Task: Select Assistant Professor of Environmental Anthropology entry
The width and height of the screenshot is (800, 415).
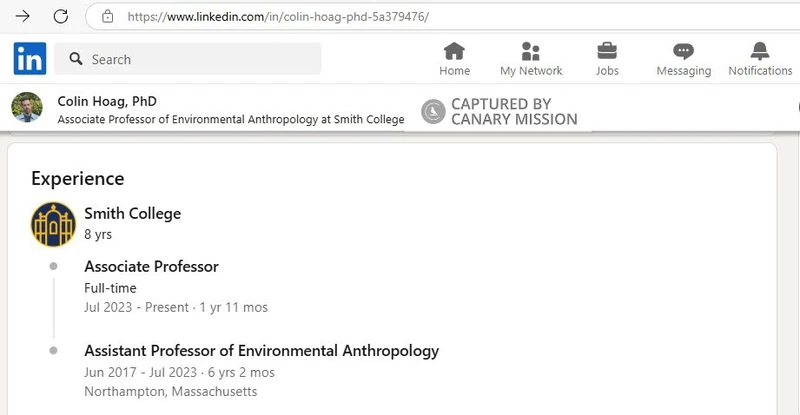Action: coord(261,351)
